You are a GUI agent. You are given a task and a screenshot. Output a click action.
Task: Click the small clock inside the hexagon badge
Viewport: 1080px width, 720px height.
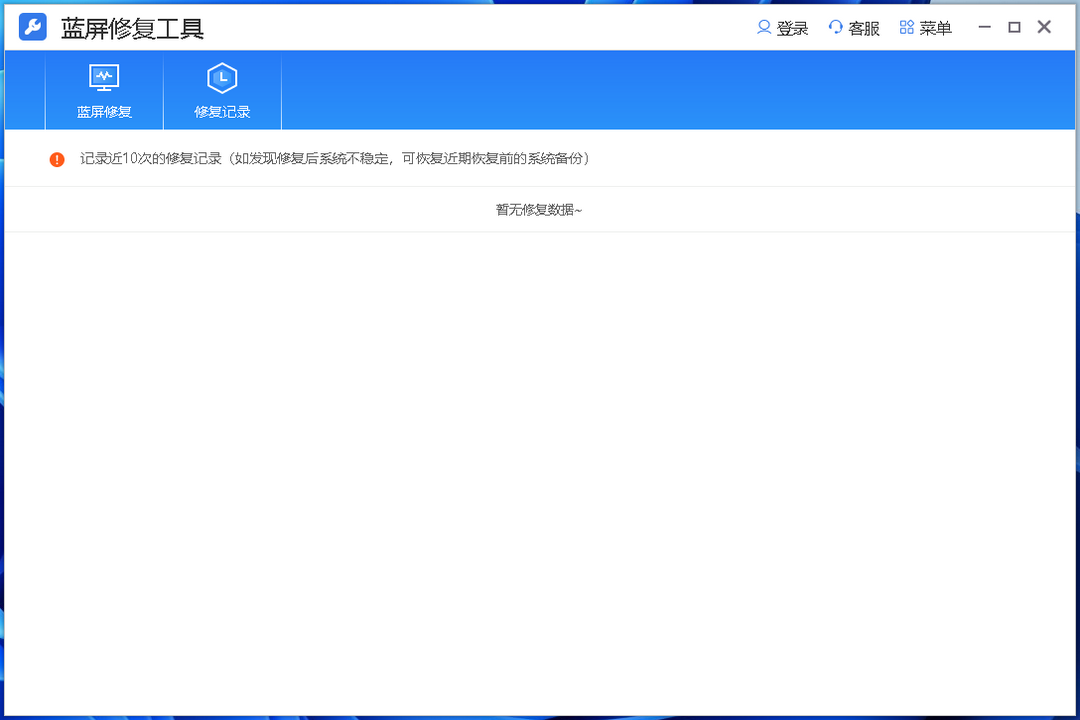click(221, 78)
